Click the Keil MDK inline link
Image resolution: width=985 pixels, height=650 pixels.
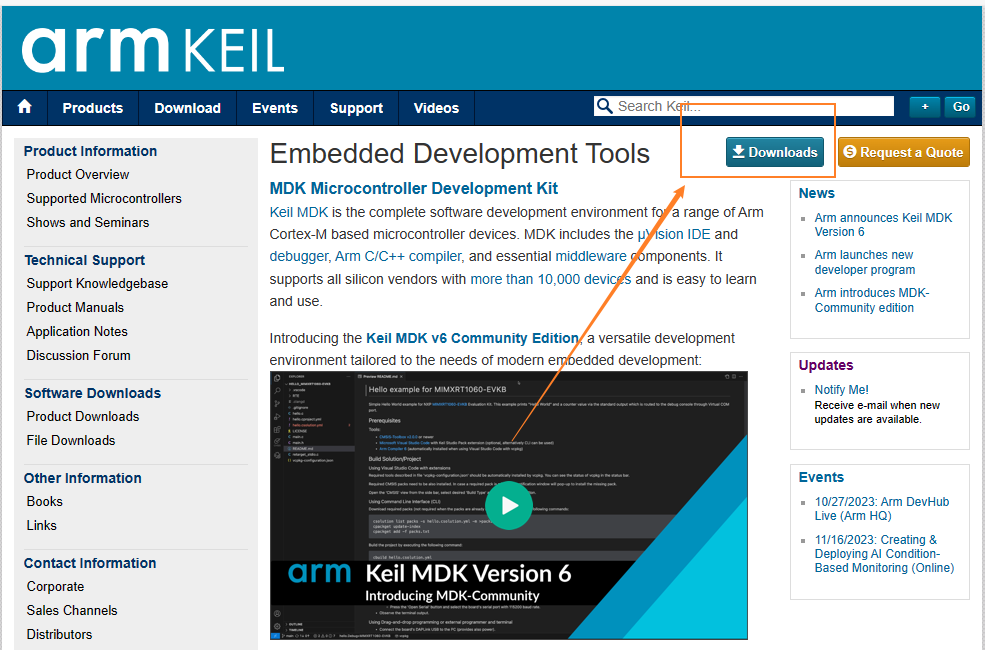[x=299, y=212]
